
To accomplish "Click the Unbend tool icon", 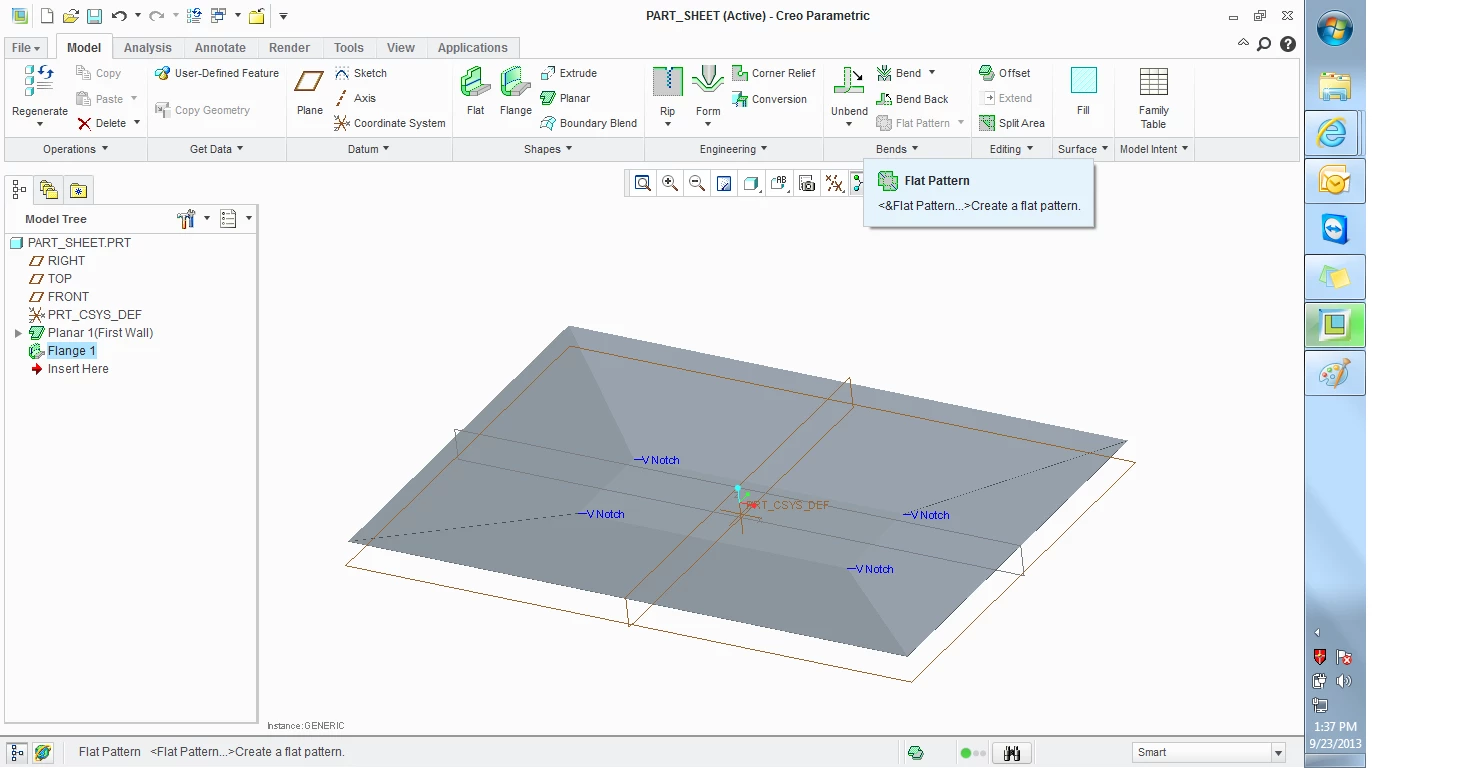I will point(849,83).
